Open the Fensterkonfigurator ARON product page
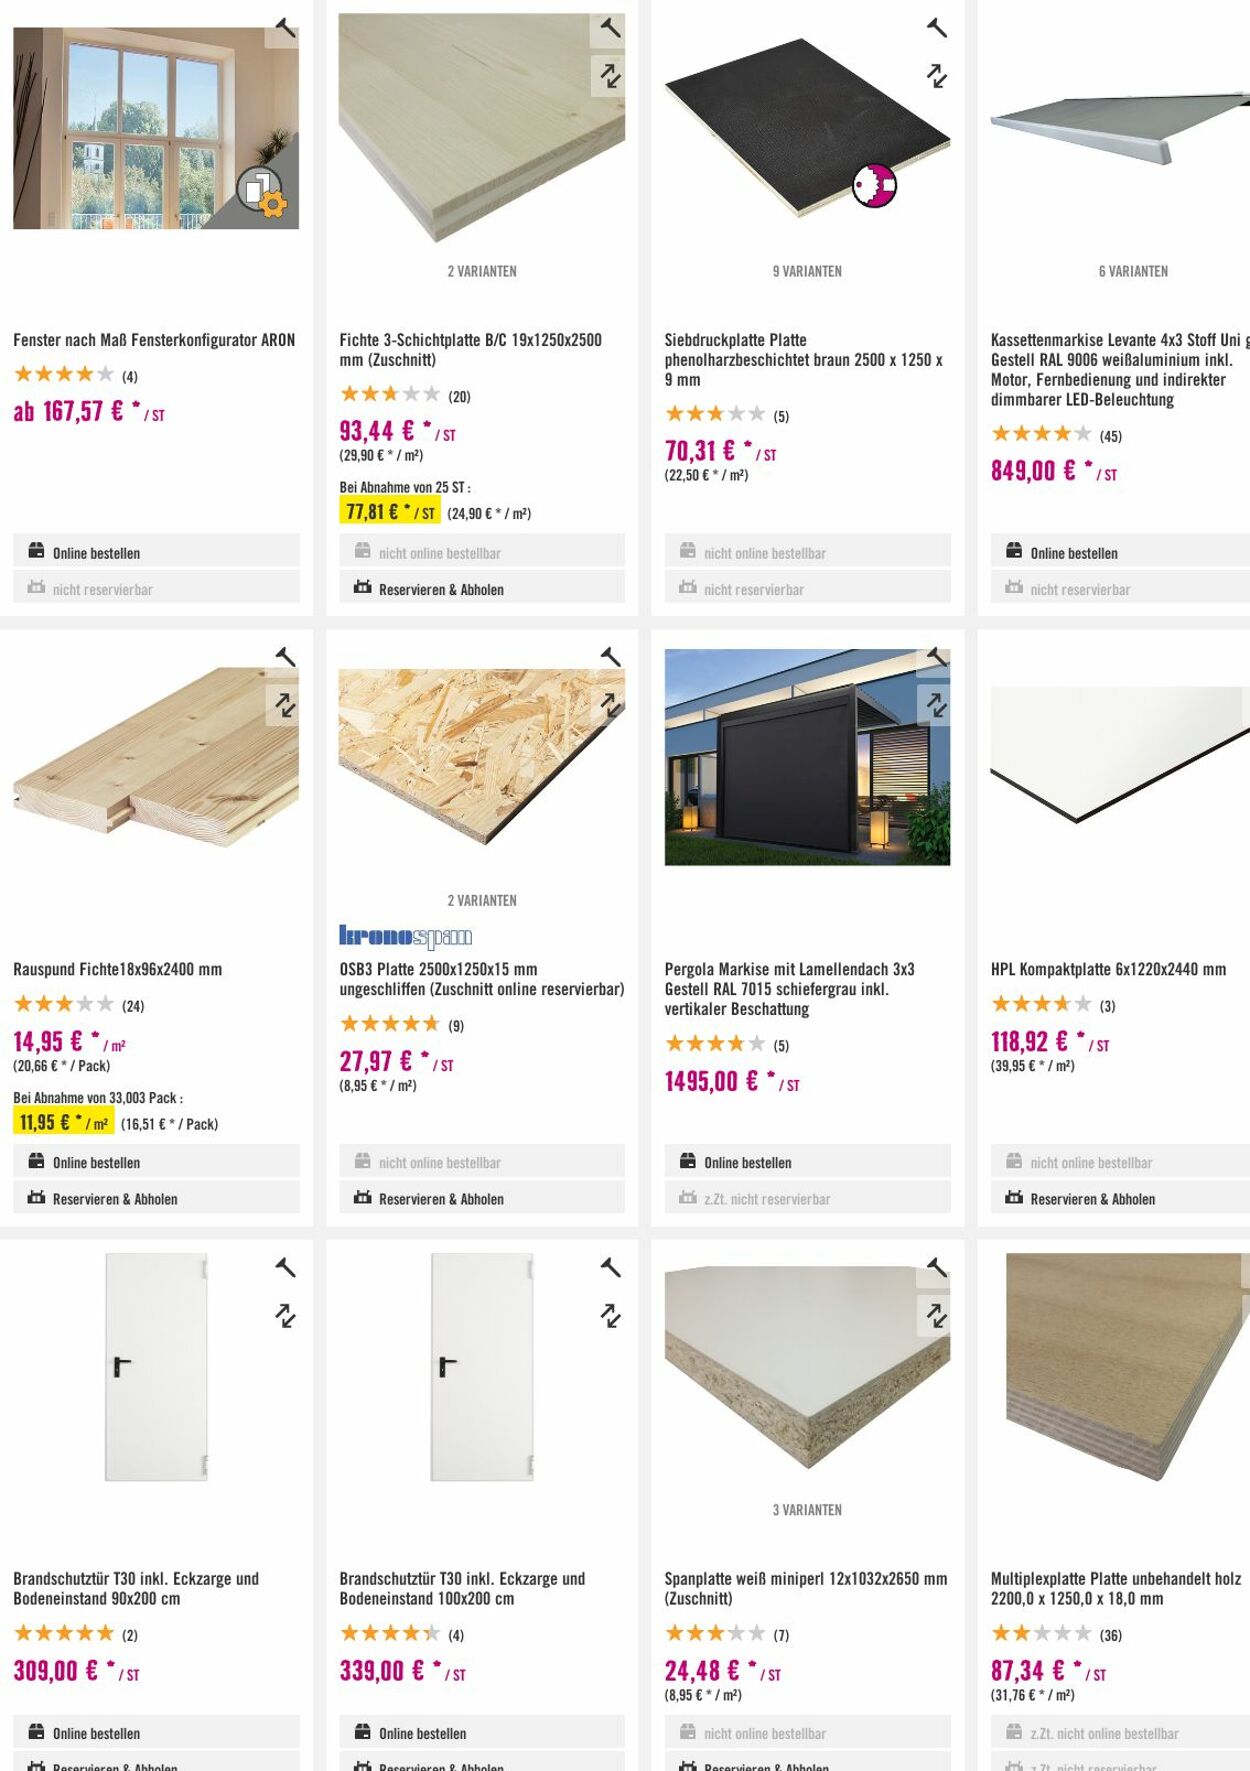The width and height of the screenshot is (1250, 1771). pyautogui.click(x=154, y=339)
